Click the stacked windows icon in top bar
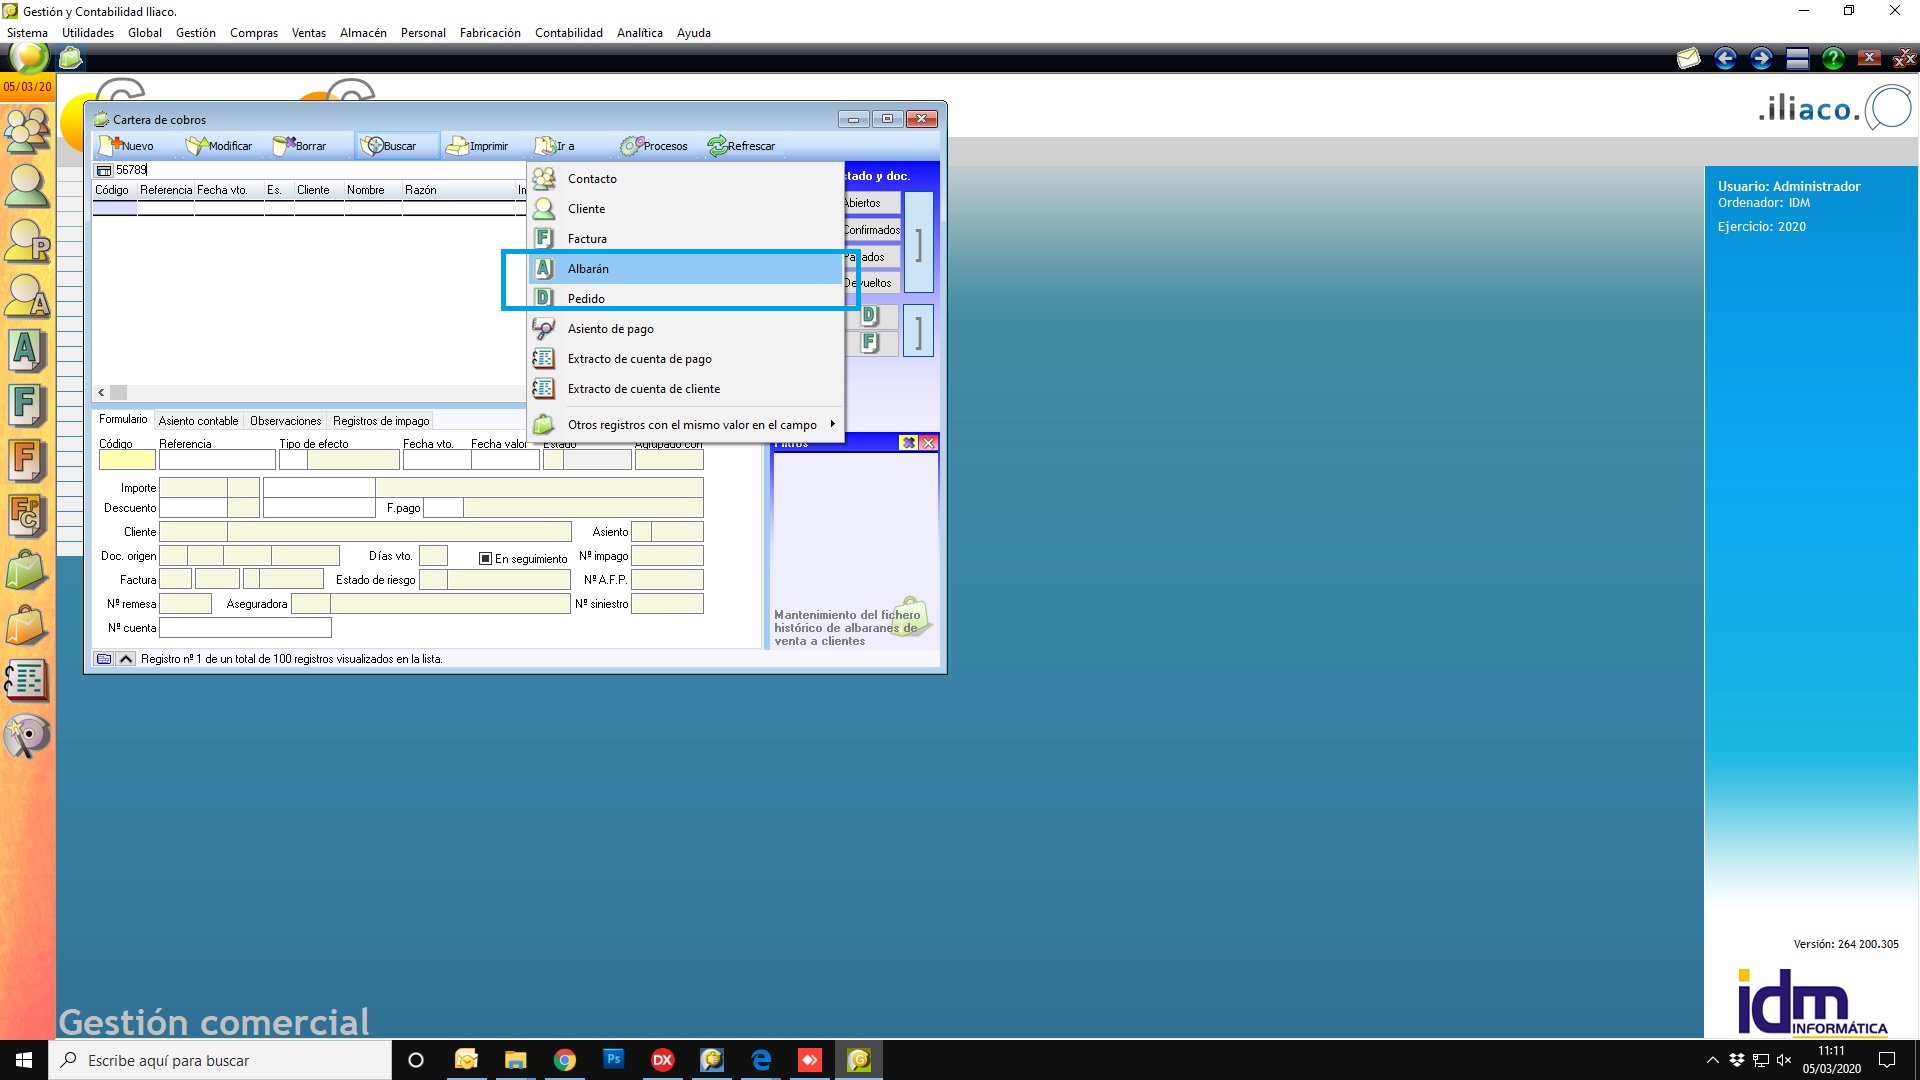 click(1797, 58)
